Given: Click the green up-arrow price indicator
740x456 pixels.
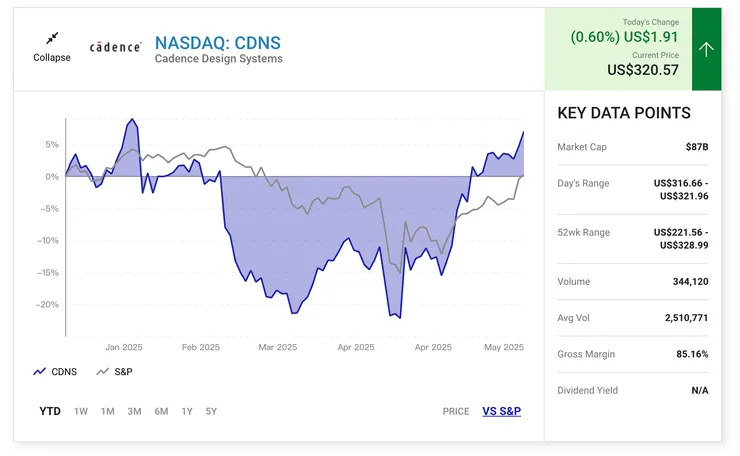Looking at the screenshot, I should tap(706, 49).
